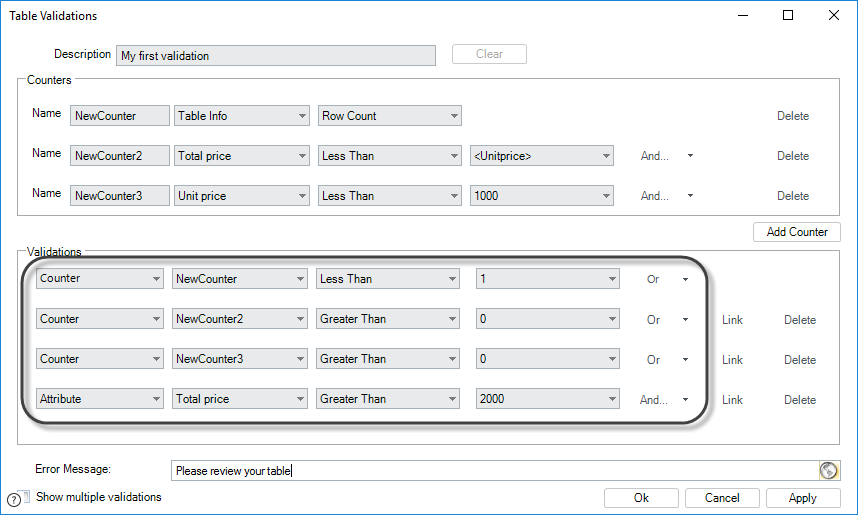Open Row Count dropdown for NewCounter

click(390, 115)
